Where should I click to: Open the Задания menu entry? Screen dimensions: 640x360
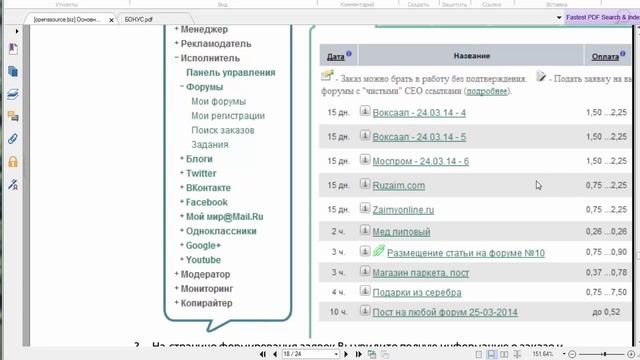[210, 145]
